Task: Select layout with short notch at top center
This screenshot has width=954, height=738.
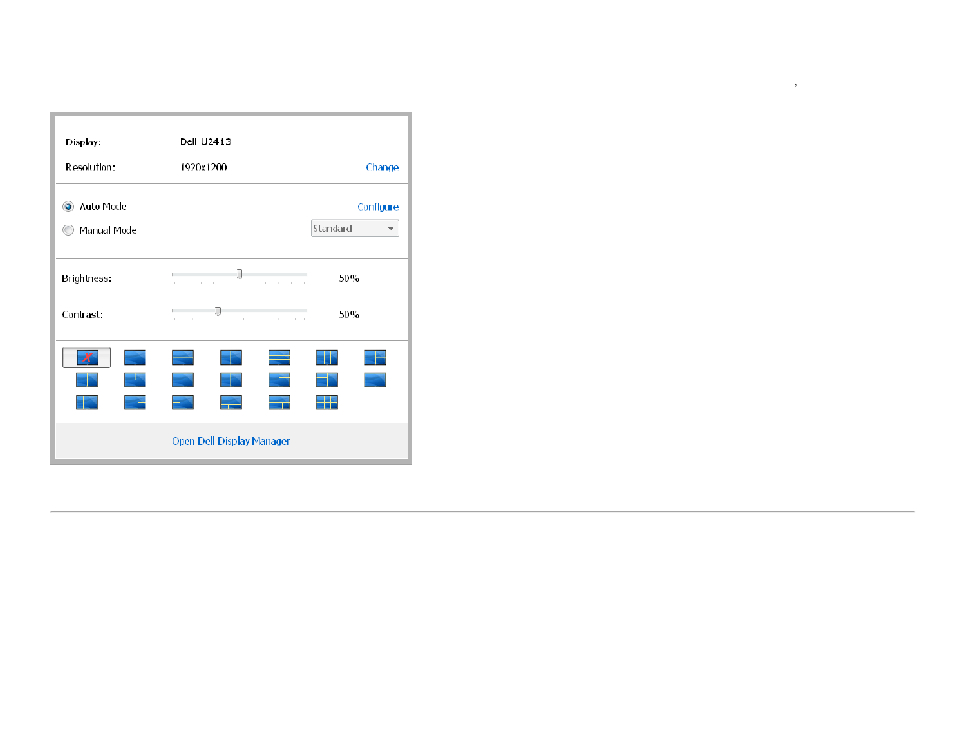Action: coord(135,380)
